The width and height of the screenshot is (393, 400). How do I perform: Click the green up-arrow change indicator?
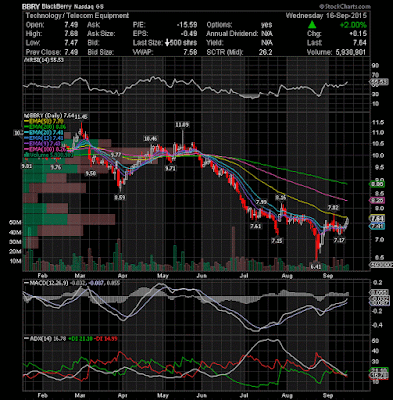click(x=312, y=24)
